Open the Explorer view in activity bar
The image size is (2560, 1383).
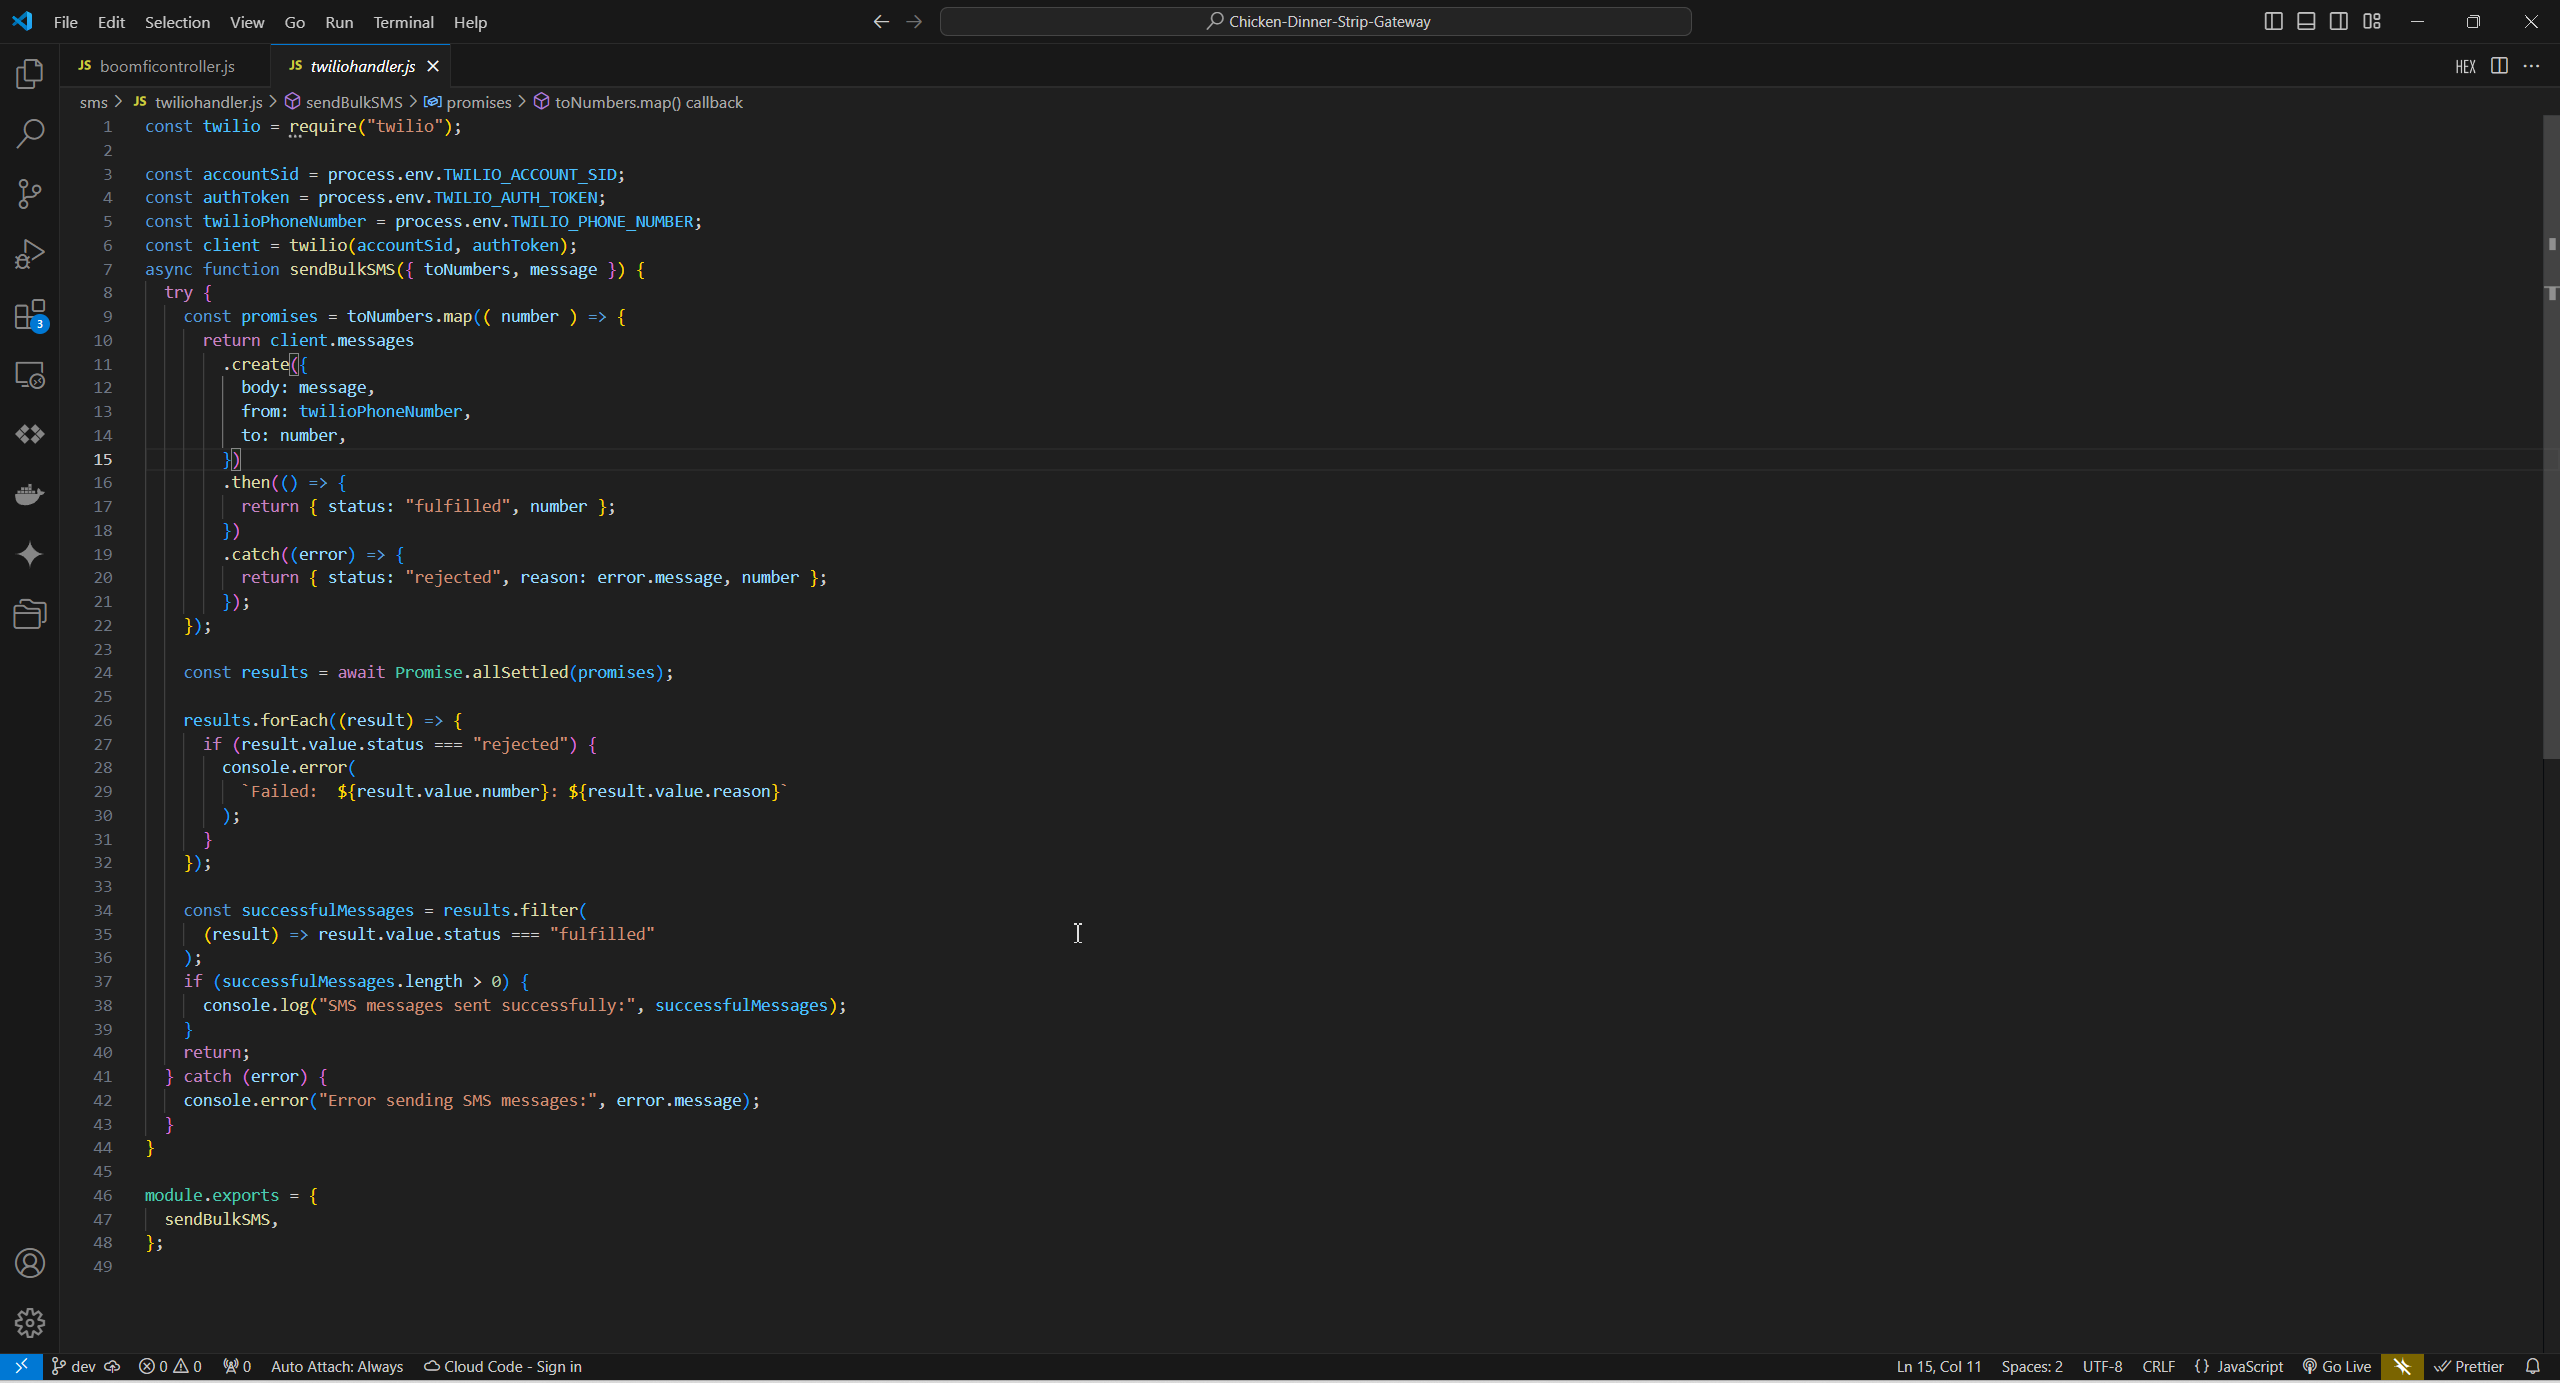(x=30, y=73)
